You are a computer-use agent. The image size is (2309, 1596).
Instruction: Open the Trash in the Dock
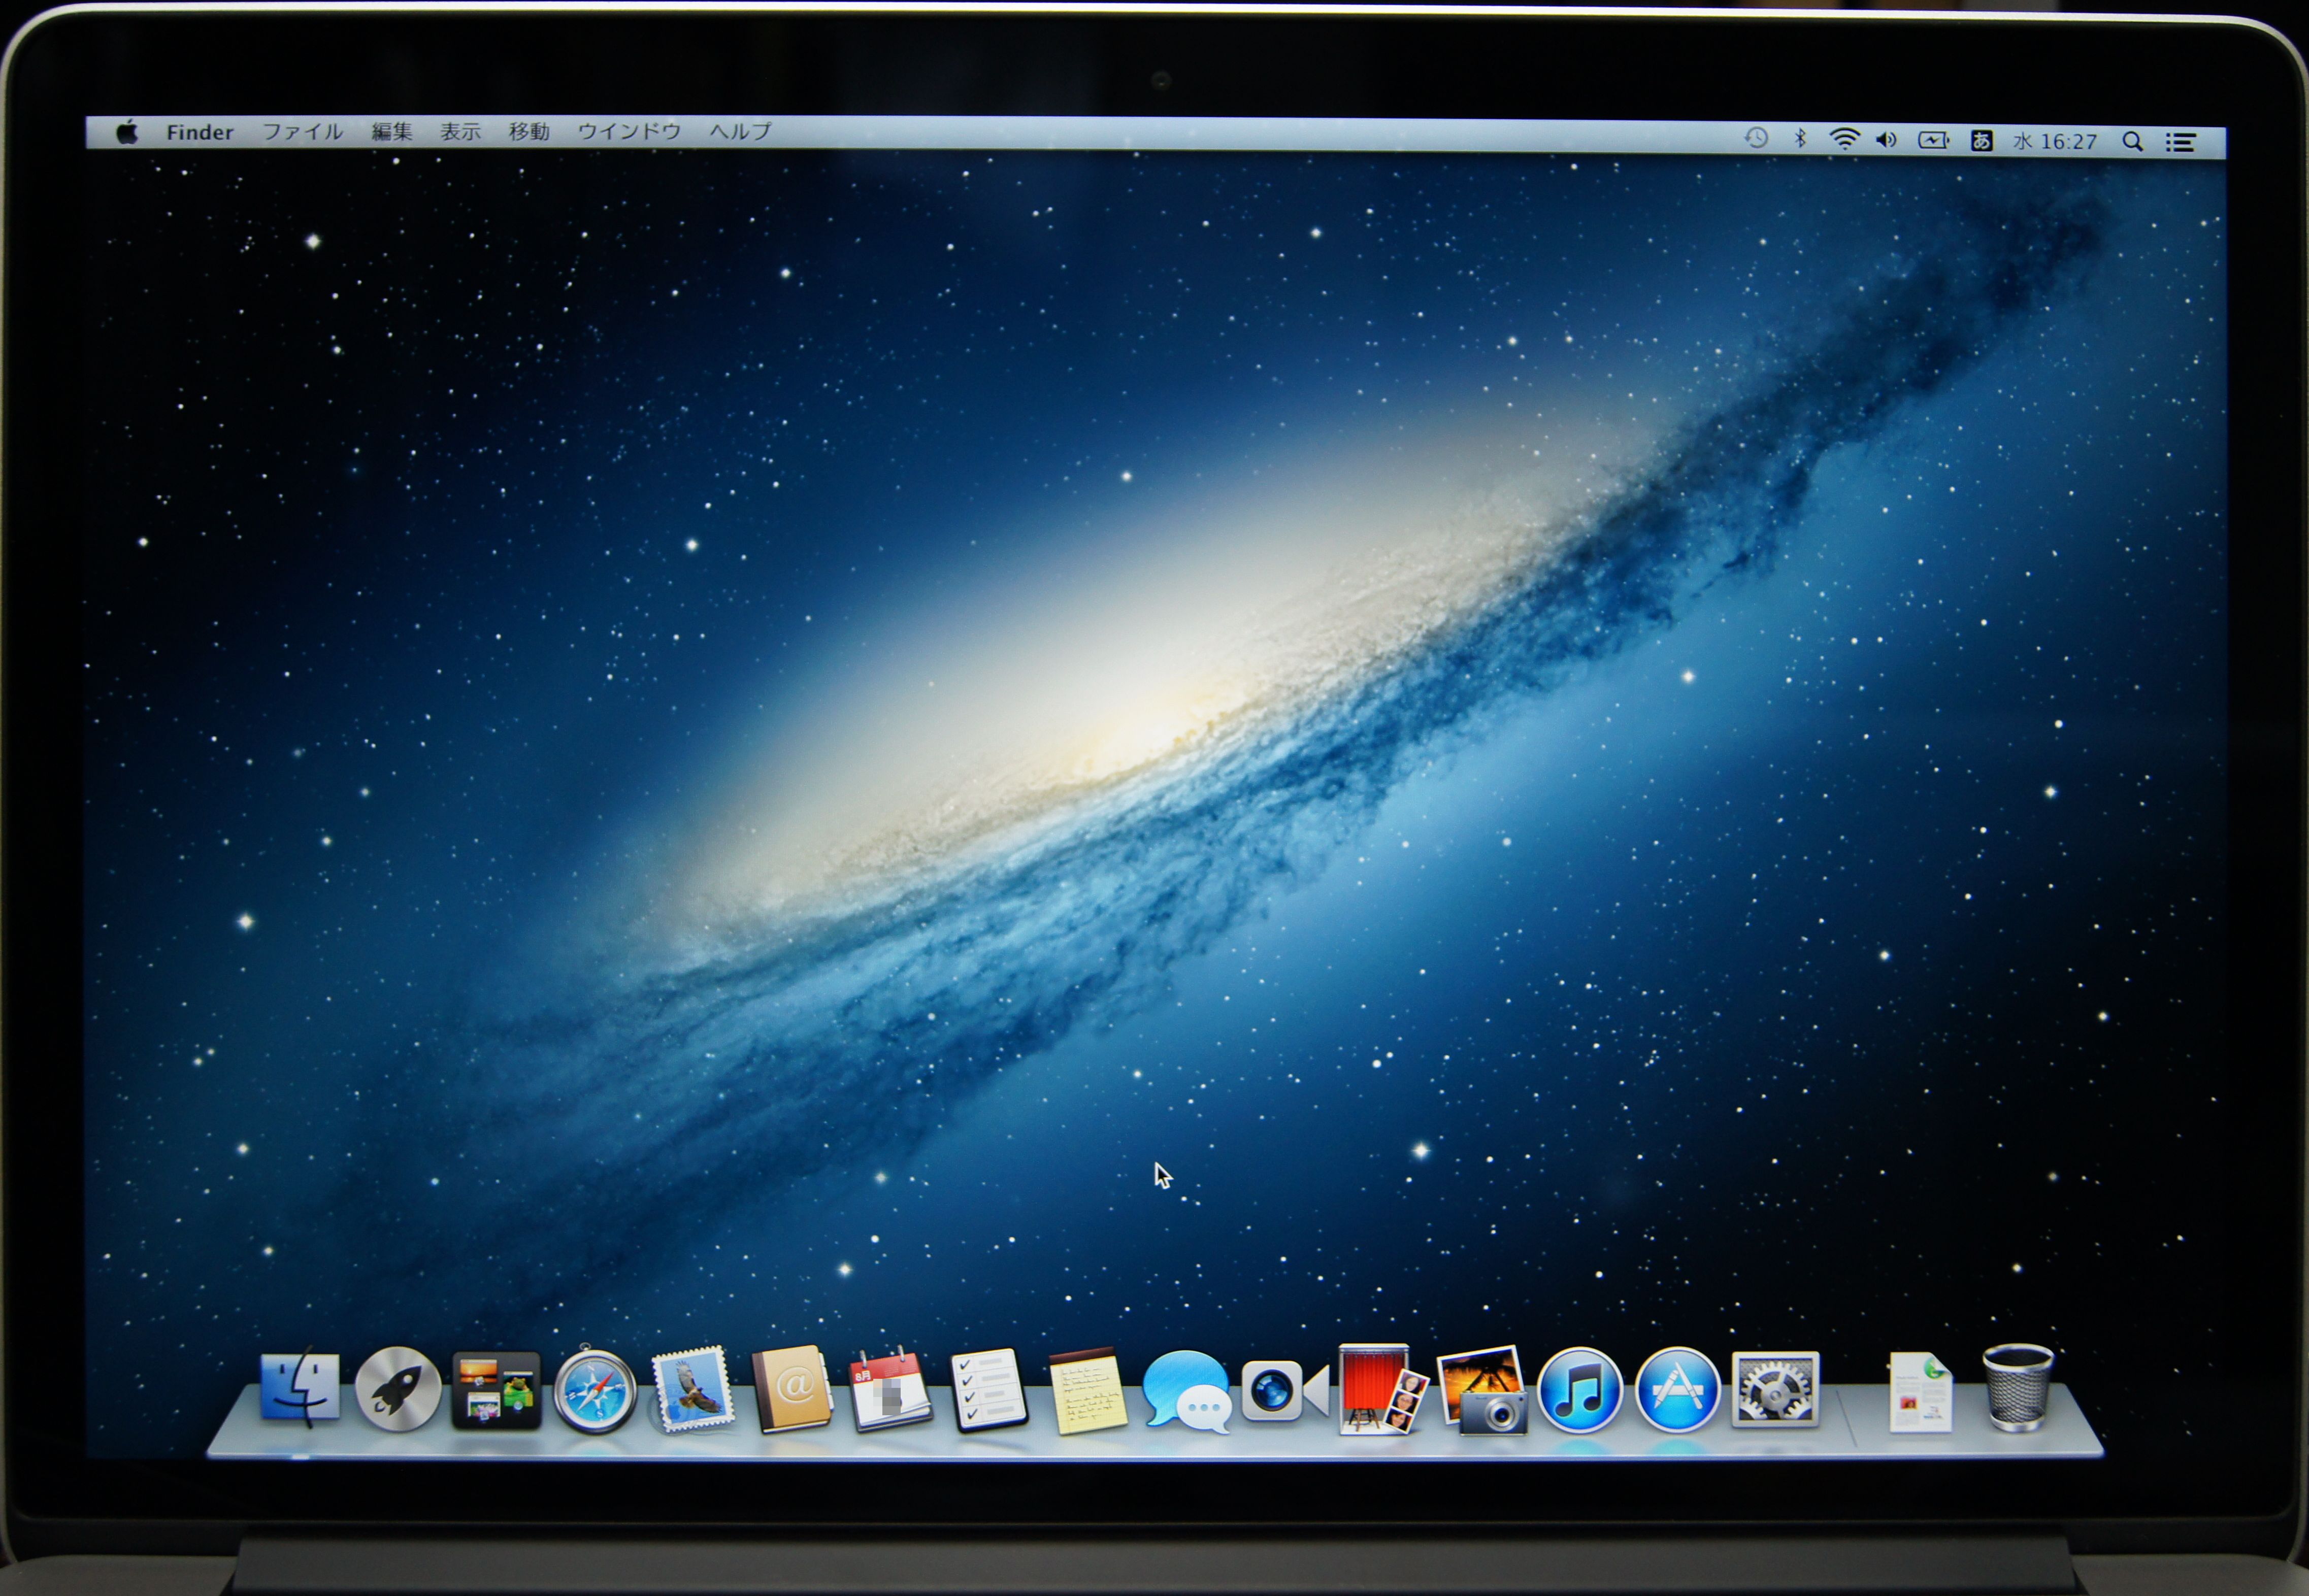click(2017, 1387)
